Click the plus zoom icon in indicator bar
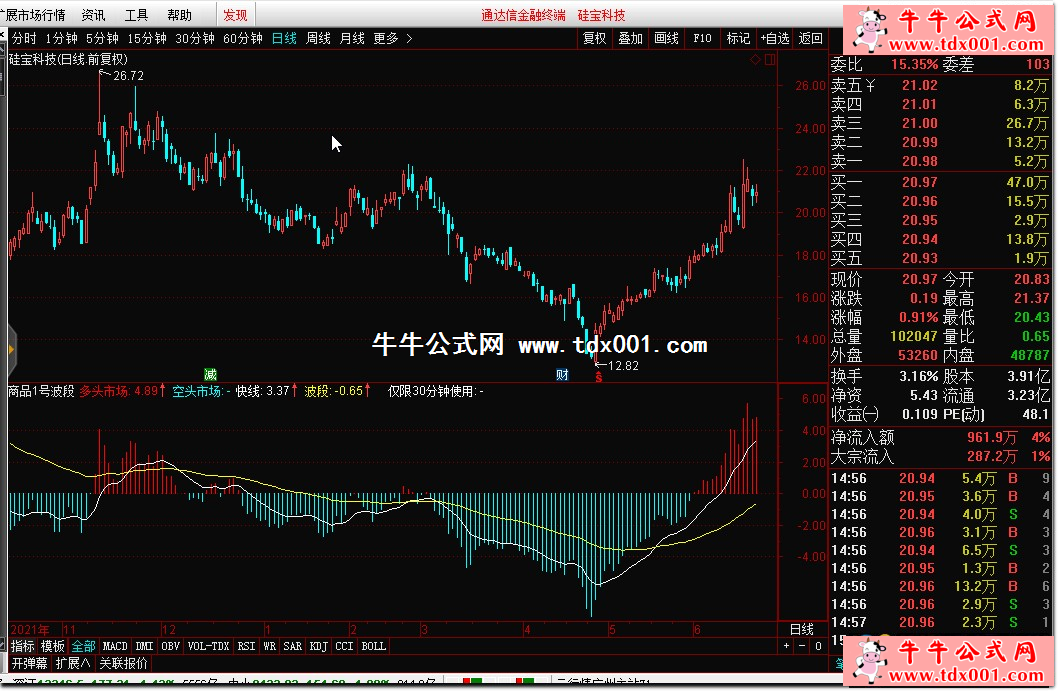 [786, 647]
